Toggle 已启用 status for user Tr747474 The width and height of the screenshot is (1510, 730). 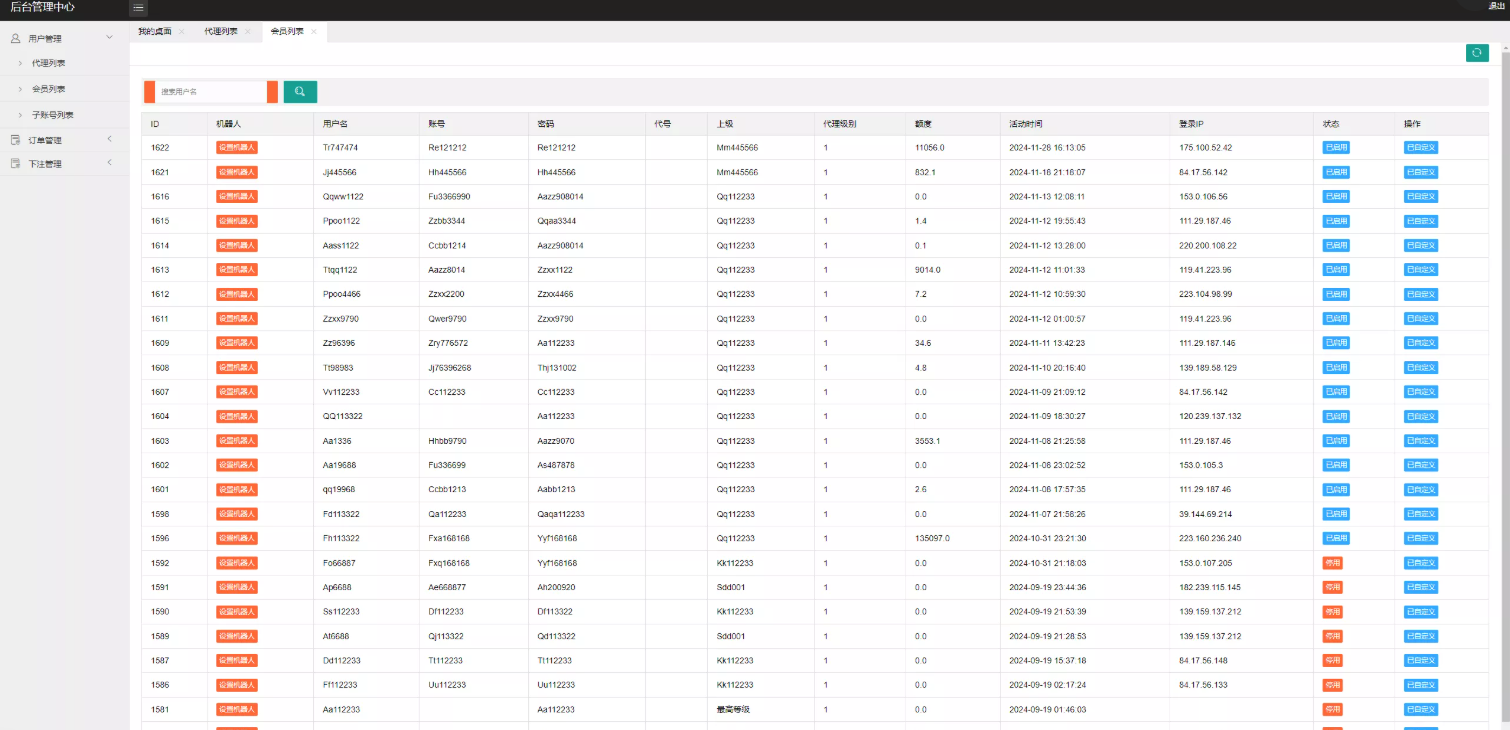coord(1335,147)
